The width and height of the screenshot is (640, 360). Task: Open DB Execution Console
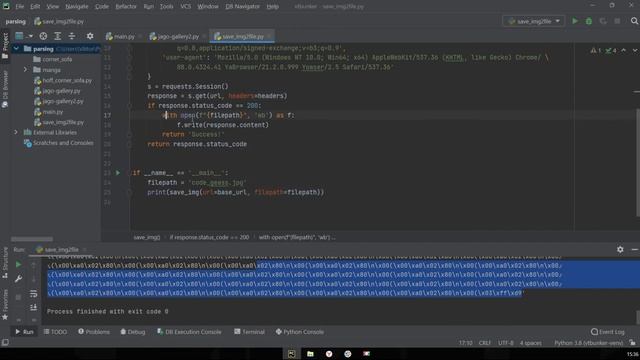click(189, 332)
